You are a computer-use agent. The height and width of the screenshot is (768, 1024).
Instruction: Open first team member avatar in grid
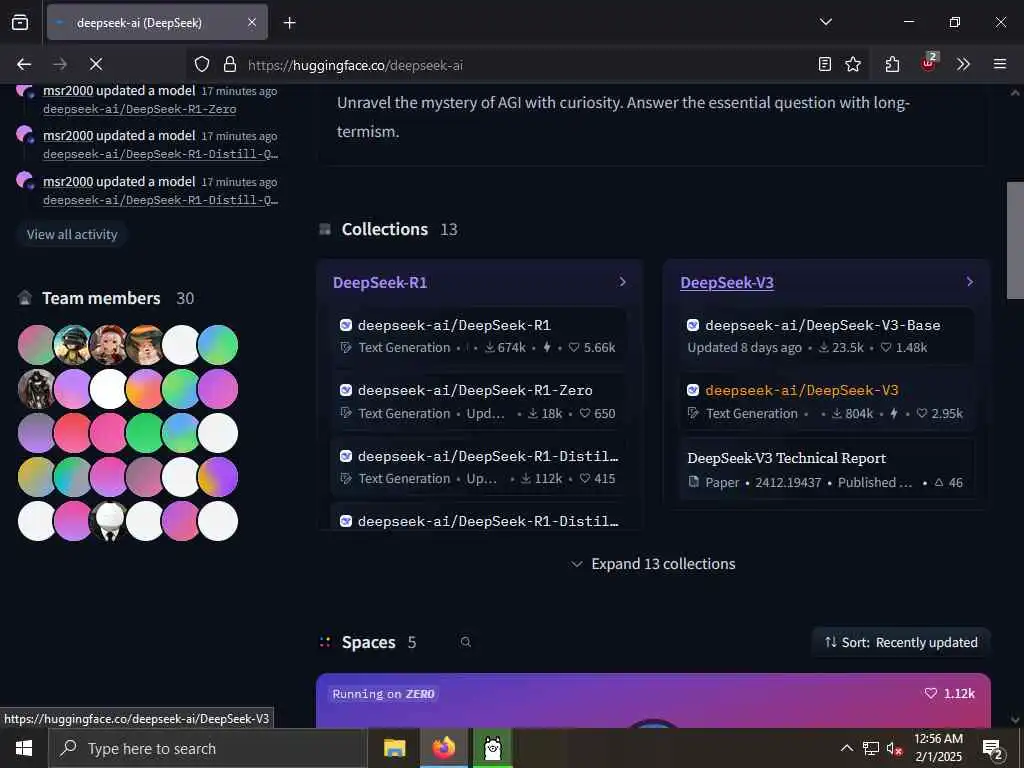36,345
